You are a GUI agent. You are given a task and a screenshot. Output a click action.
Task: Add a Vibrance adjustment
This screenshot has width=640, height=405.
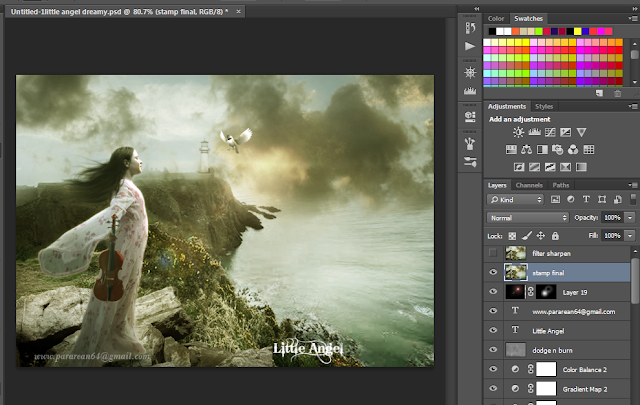[x=581, y=132]
